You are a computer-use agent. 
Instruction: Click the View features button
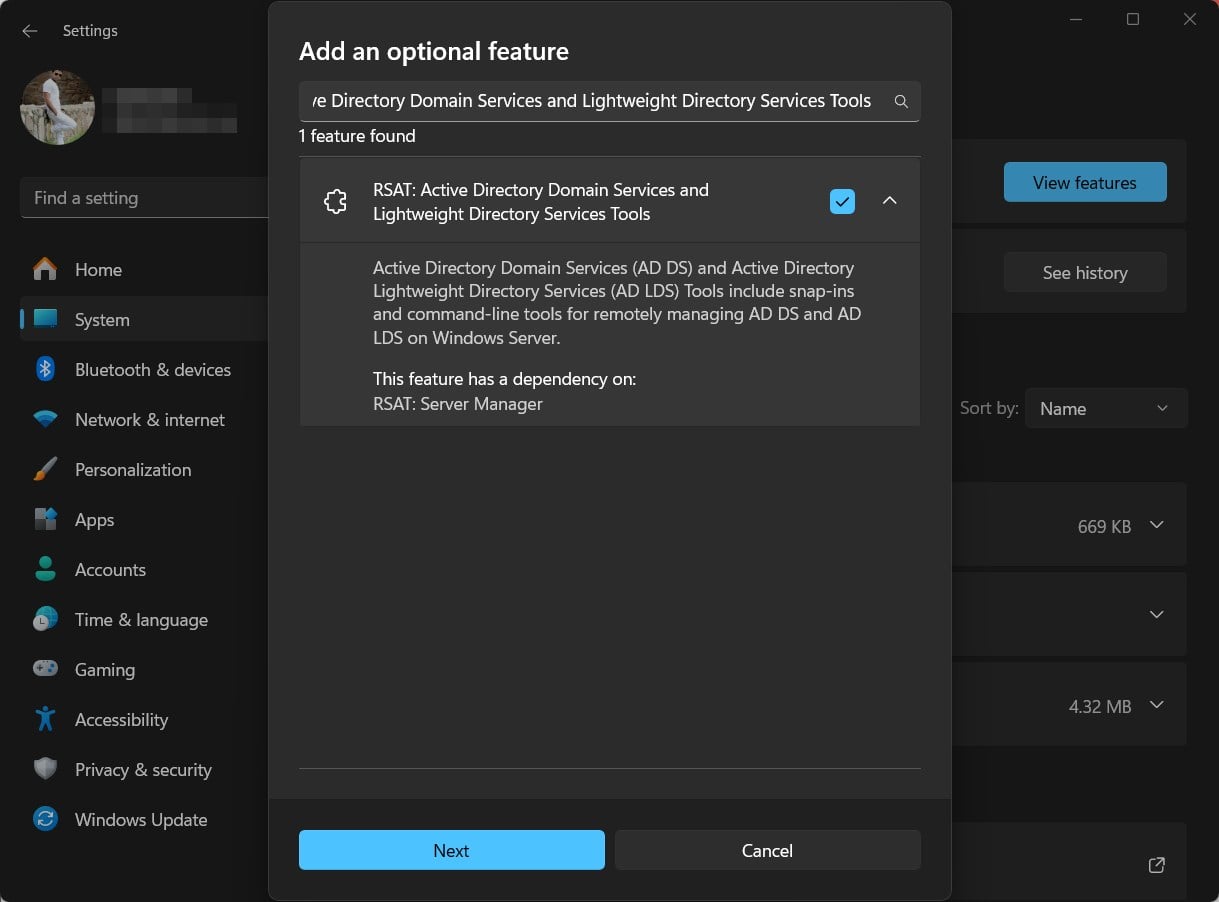1085,182
